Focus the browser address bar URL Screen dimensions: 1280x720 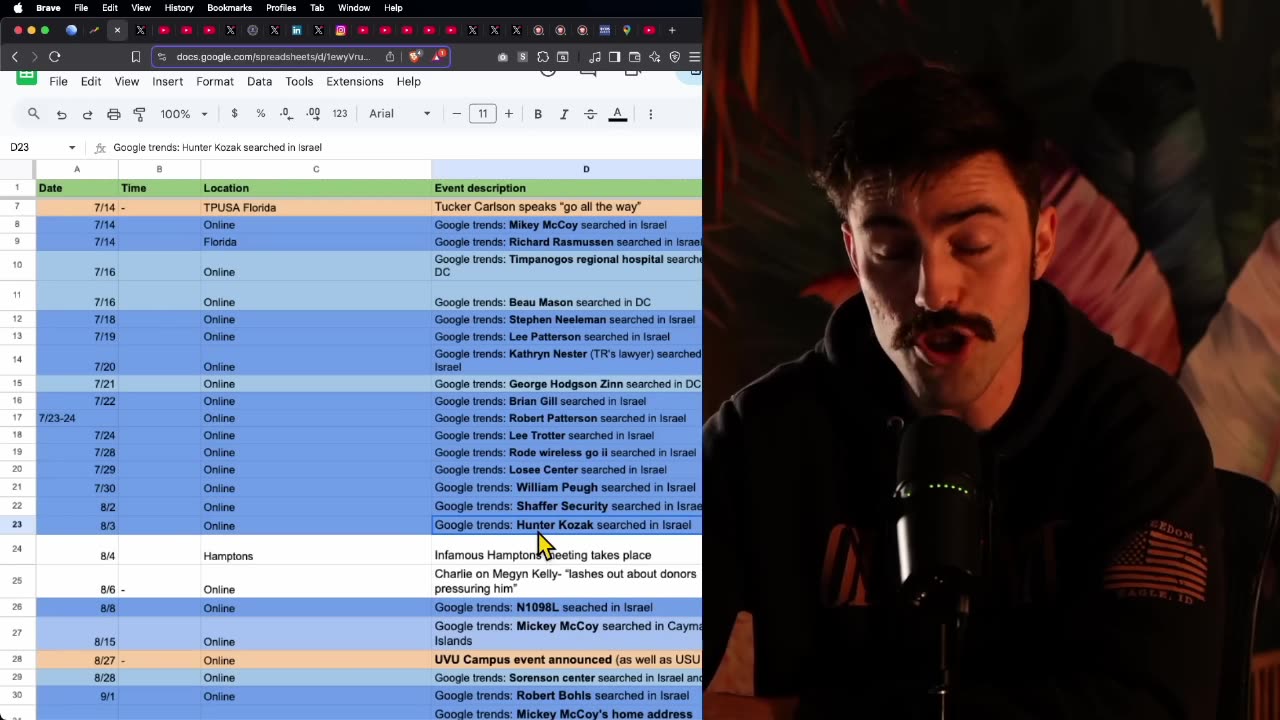(273, 57)
